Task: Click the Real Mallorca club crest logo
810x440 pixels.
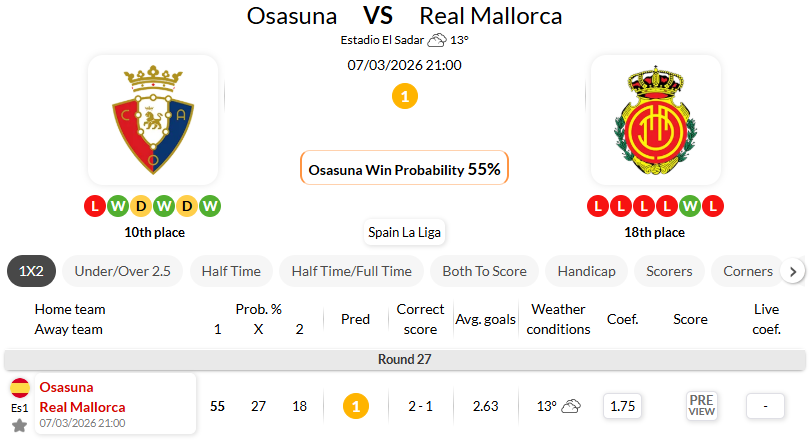Action: [x=656, y=120]
